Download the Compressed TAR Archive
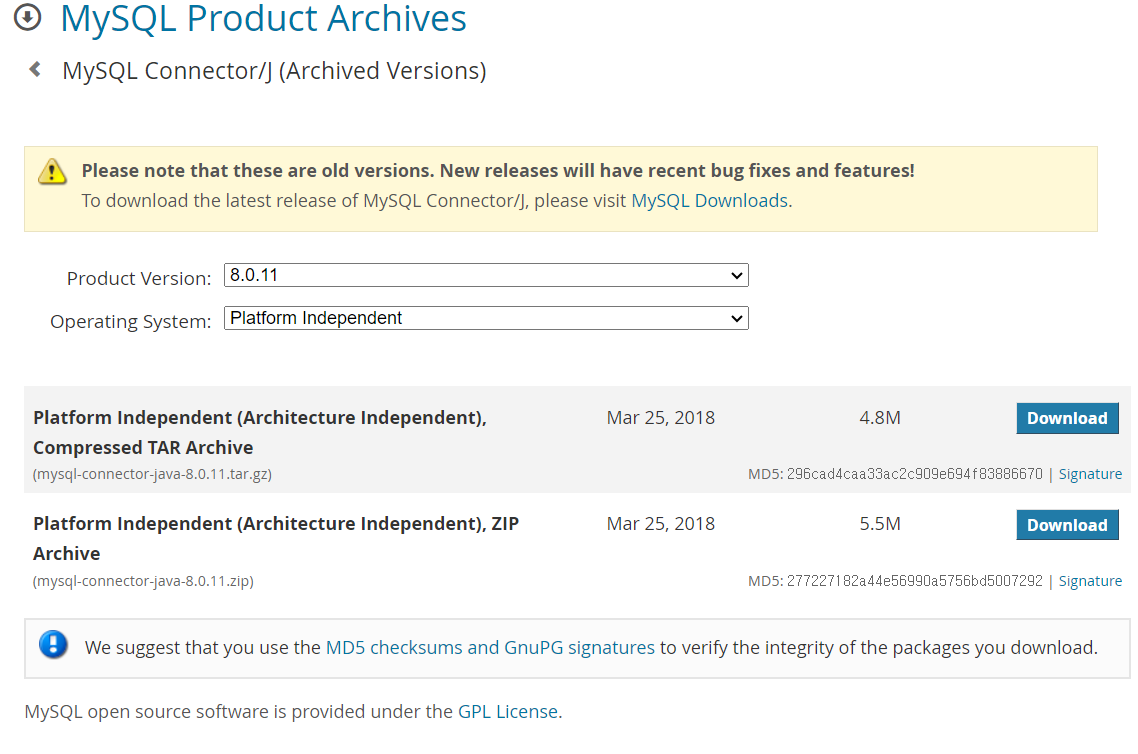Image resolution: width=1138 pixels, height=754 pixels. coord(1067,418)
